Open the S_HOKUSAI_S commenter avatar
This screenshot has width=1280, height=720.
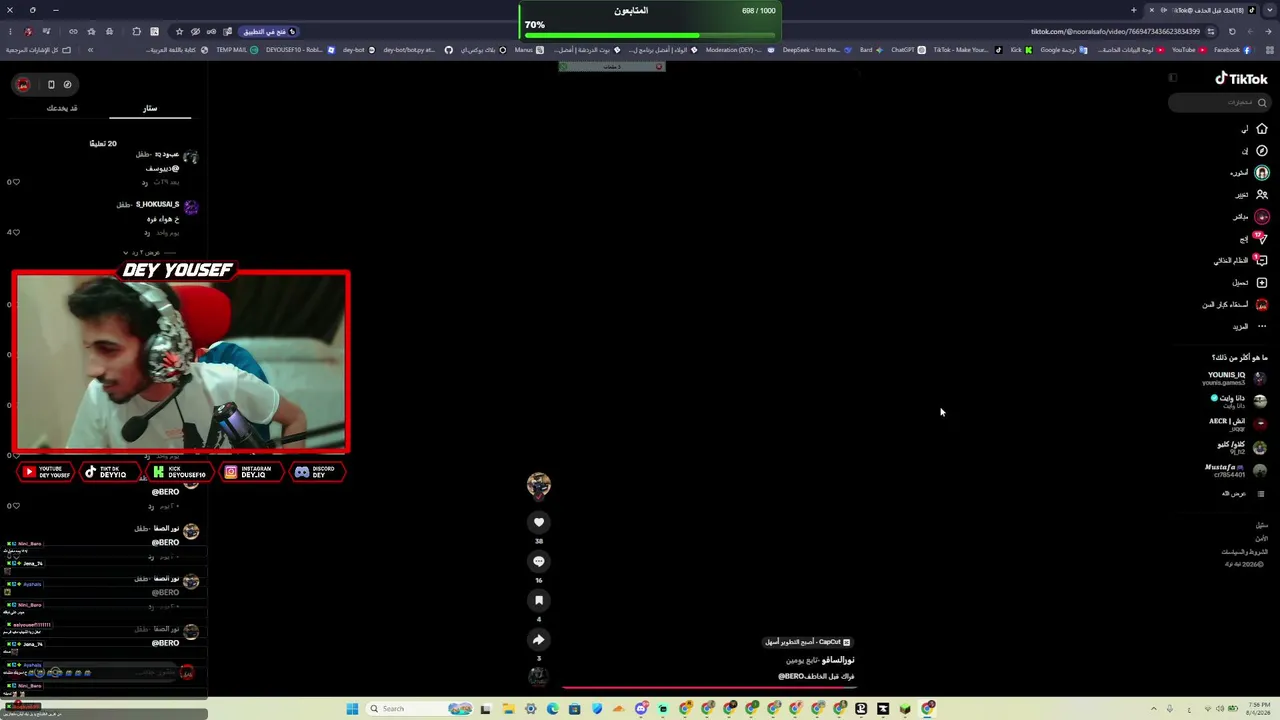click(x=191, y=207)
